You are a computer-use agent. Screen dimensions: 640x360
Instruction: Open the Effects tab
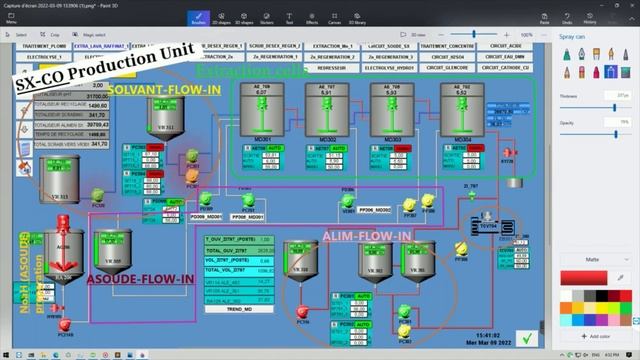click(312, 18)
